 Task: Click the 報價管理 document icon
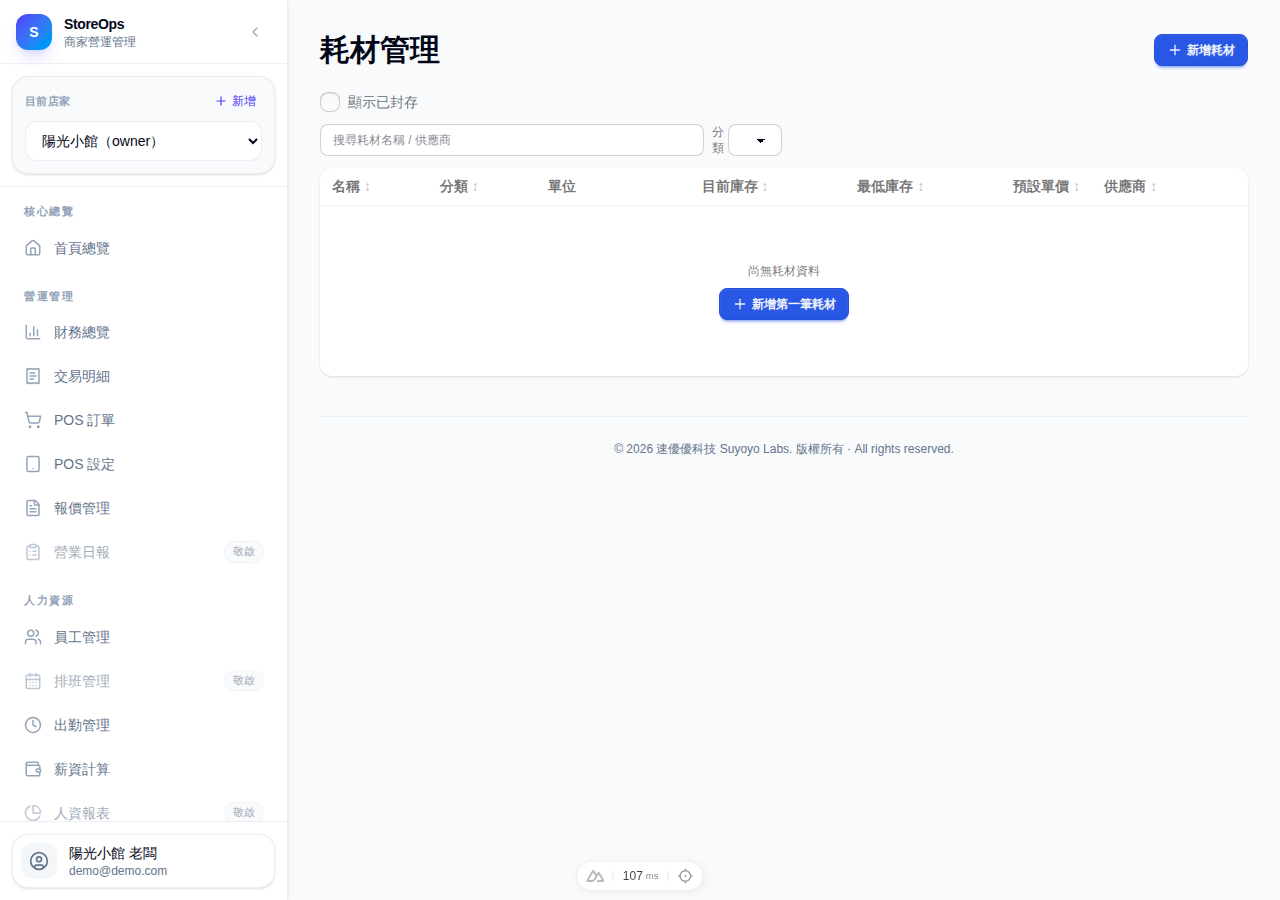(33, 508)
